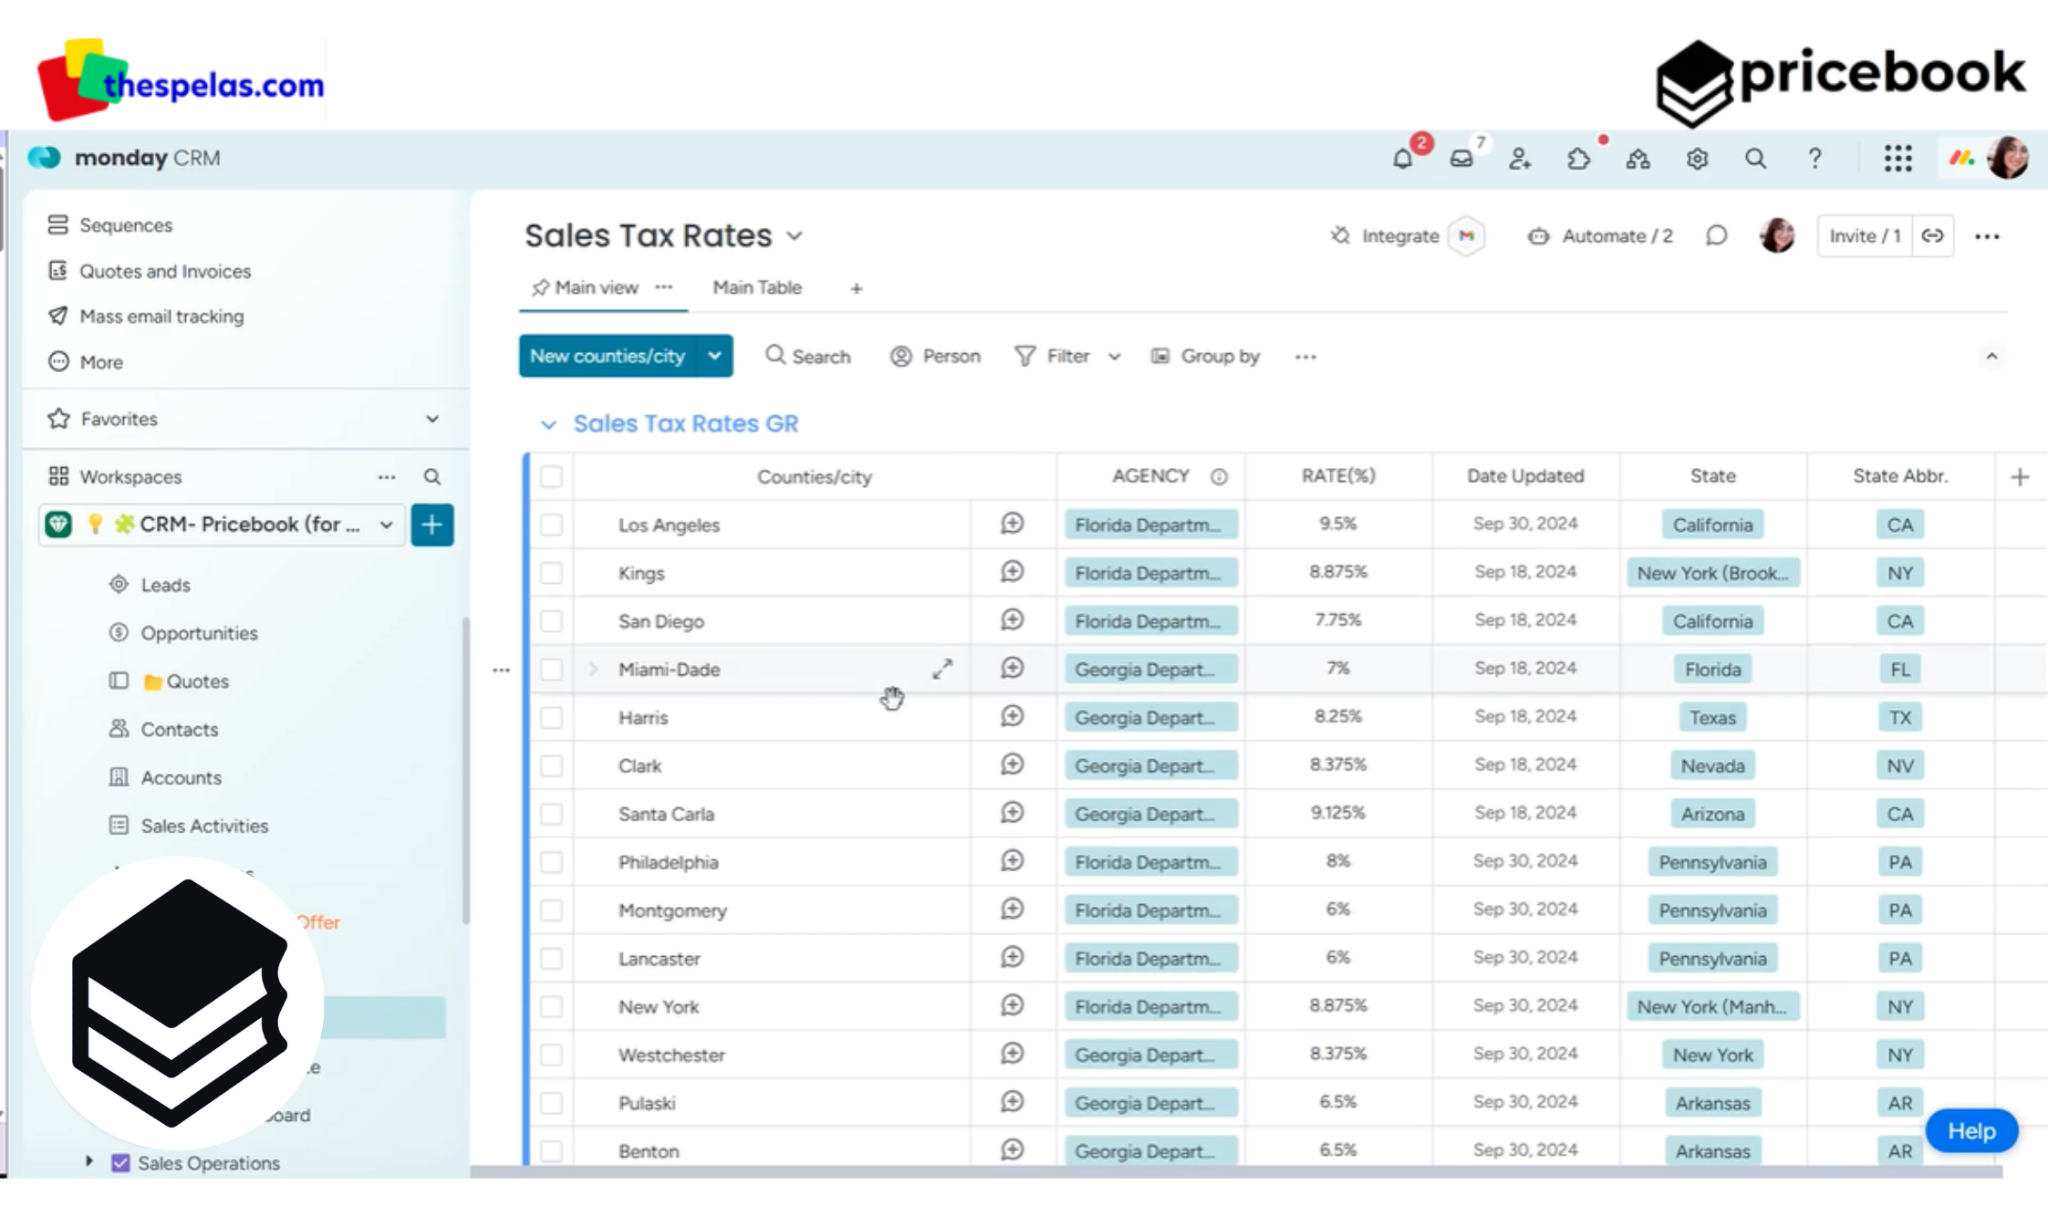Add item to workspace plus button

(x=432, y=525)
